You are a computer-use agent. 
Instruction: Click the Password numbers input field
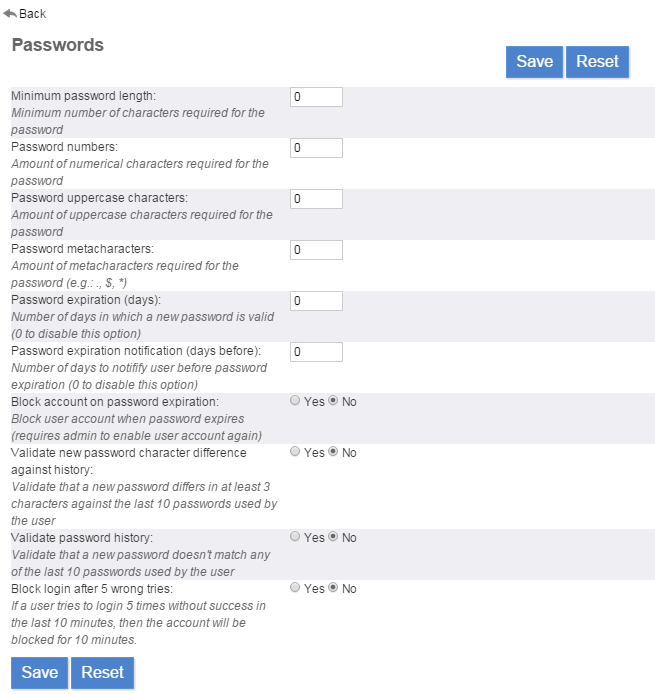coord(316,148)
